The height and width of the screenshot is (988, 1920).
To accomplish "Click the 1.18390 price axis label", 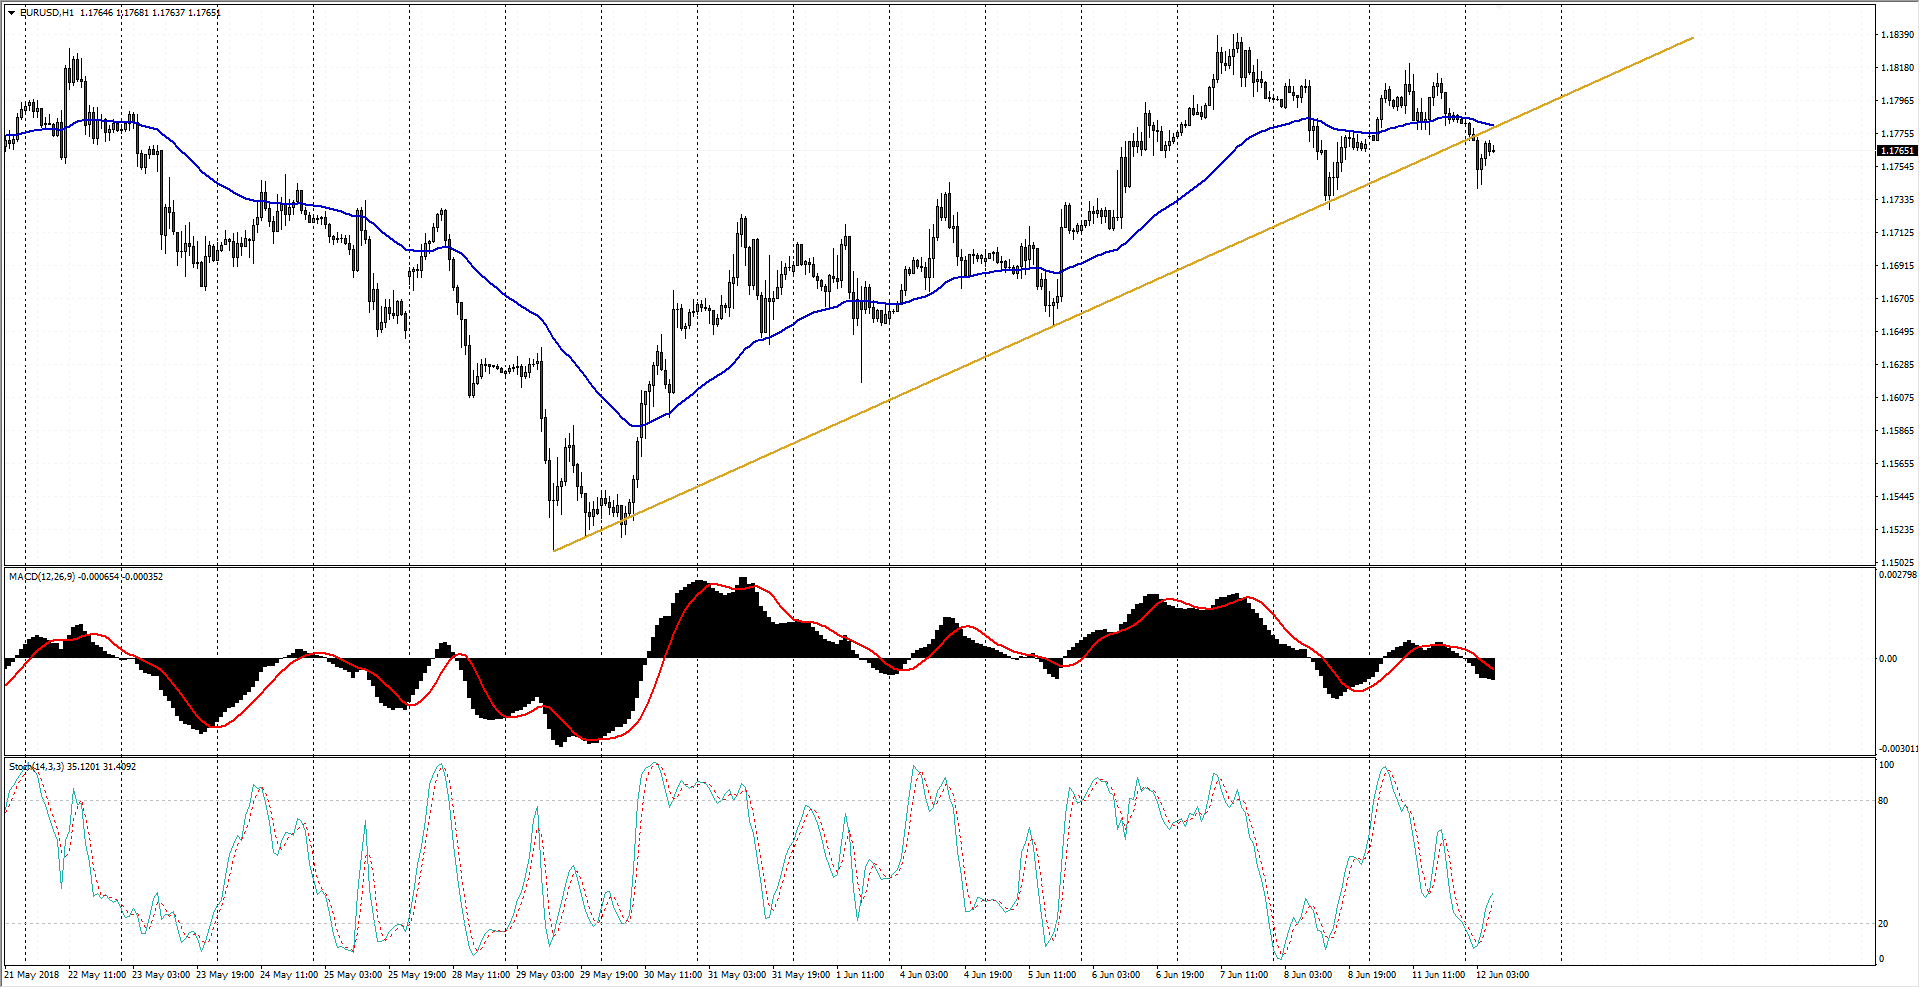I will click(1897, 35).
